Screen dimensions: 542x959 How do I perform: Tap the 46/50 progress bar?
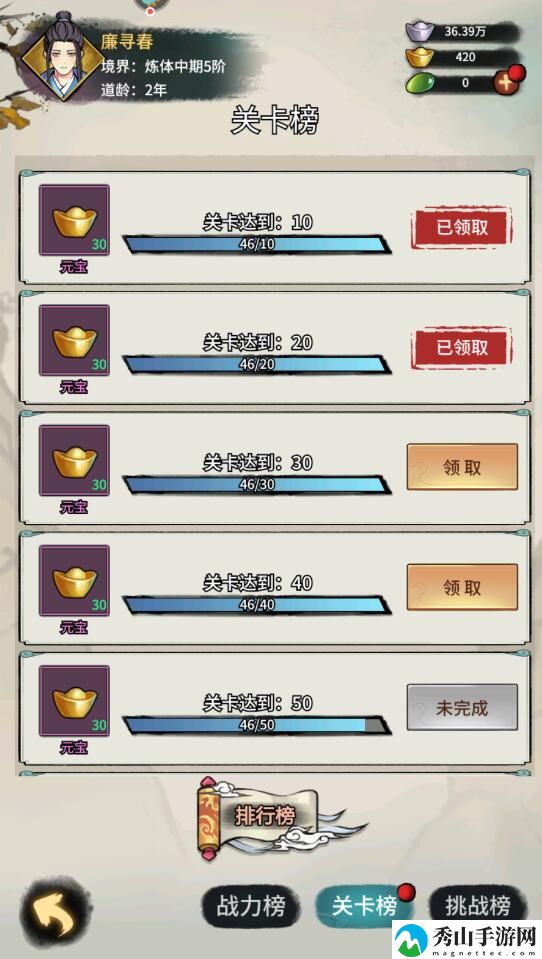[x=257, y=725]
